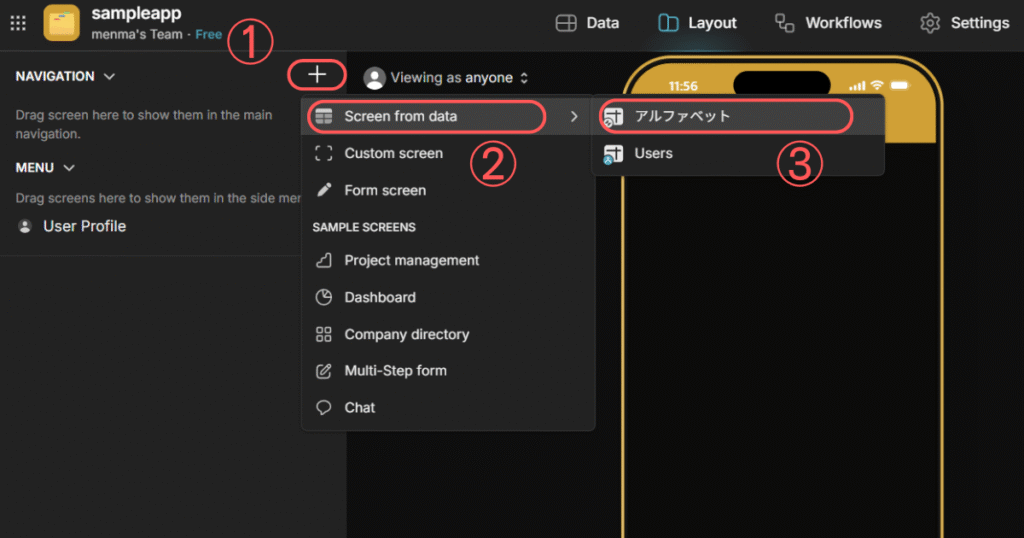Click the Project management icon

pos(324,260)
